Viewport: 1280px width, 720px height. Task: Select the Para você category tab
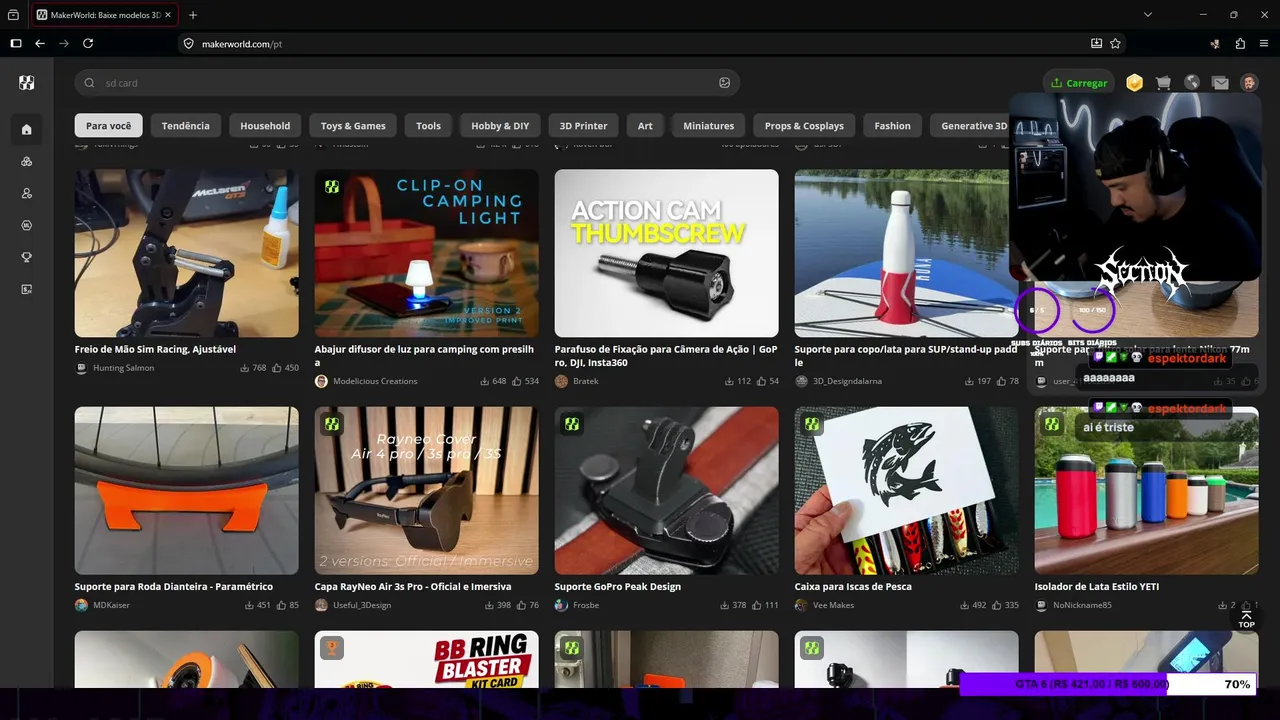pos(109,126)
